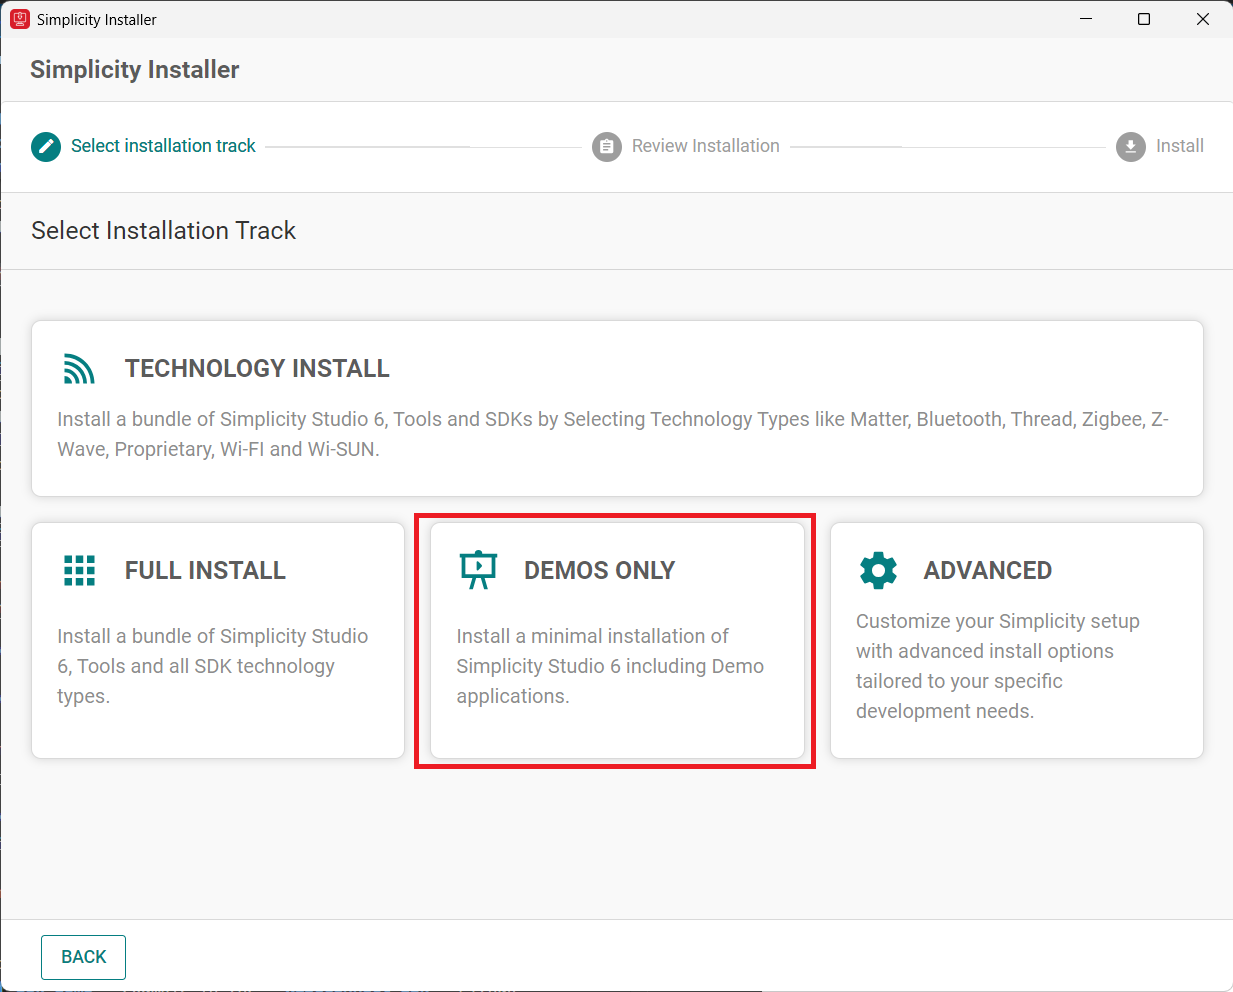Click the Technology Install signal icon
The image size is (1233, 992).
pos(78,368)
